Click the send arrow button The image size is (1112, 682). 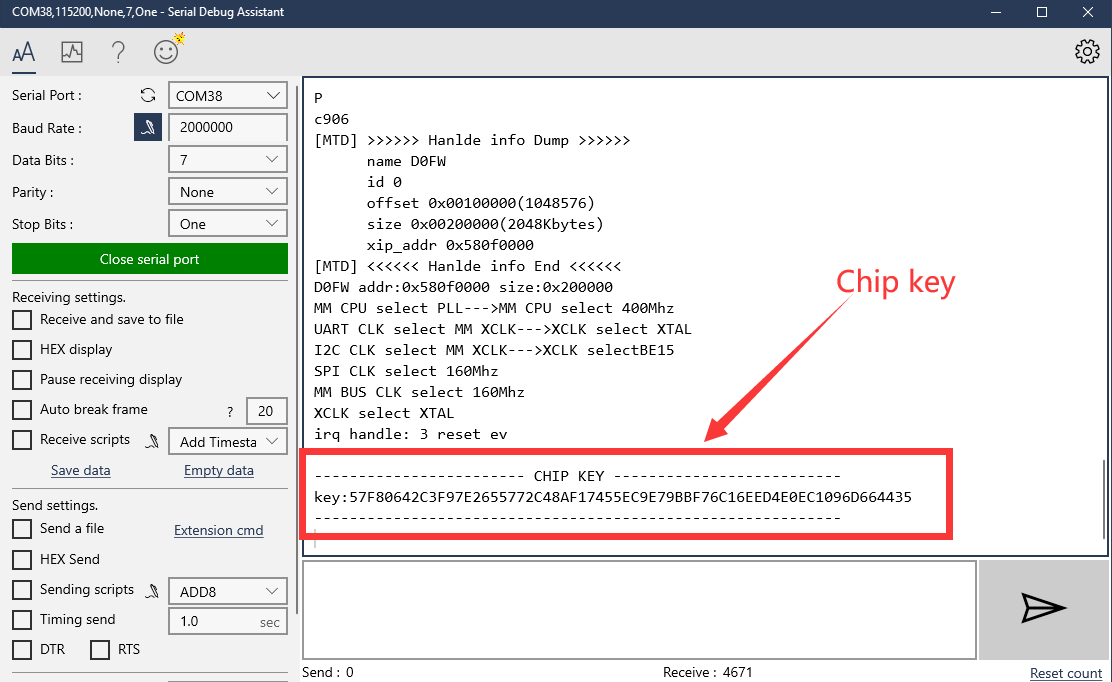pos(1043,609)
